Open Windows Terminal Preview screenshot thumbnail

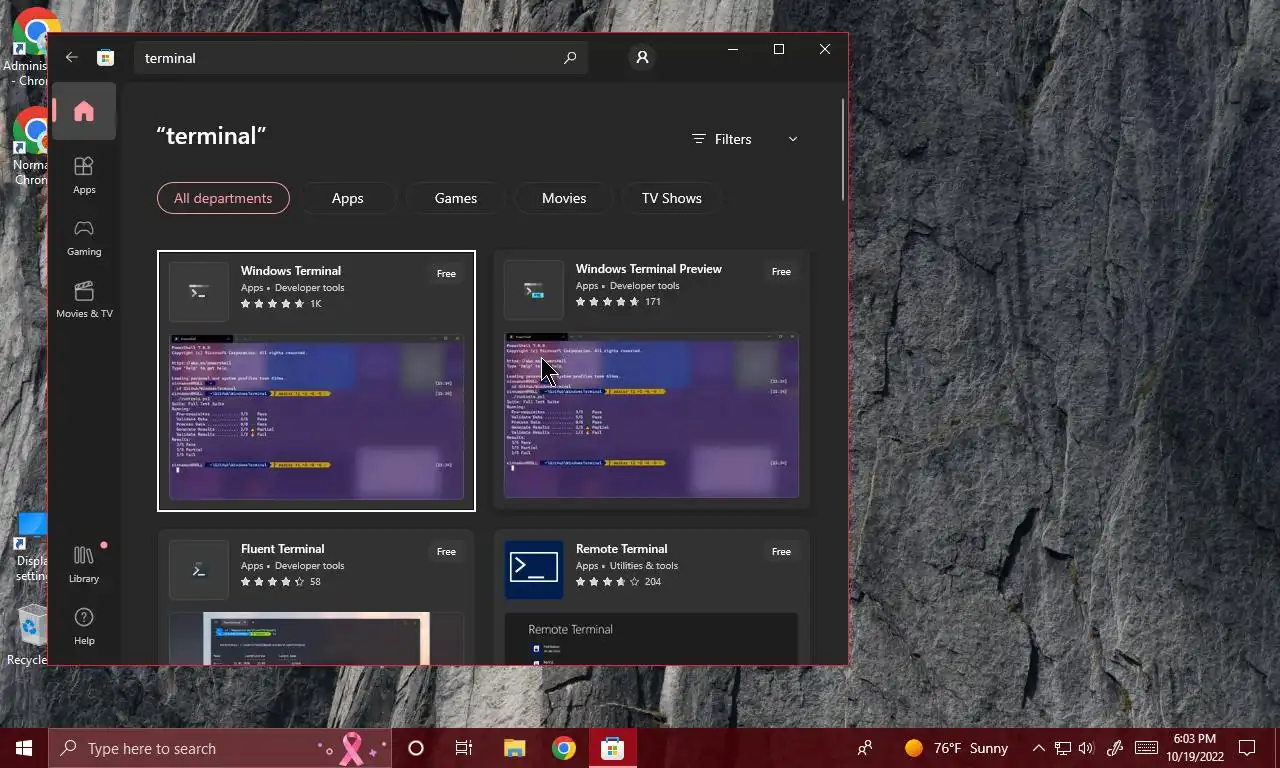point(651,414)
